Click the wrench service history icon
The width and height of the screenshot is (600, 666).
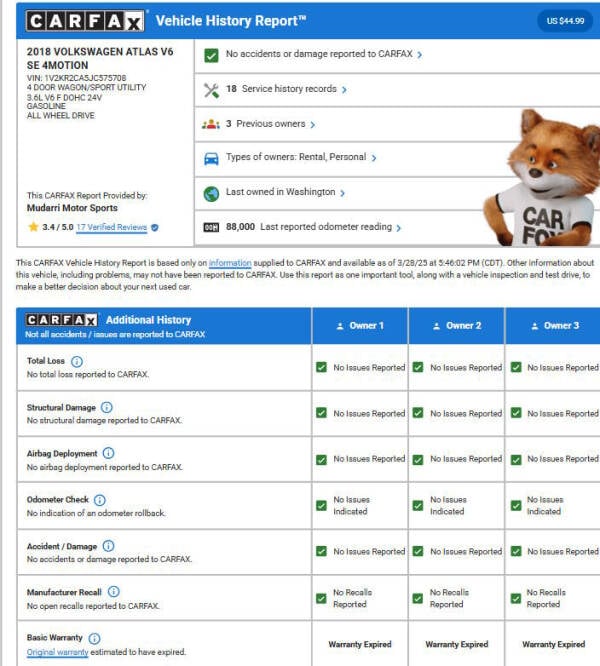pos(211,90)
